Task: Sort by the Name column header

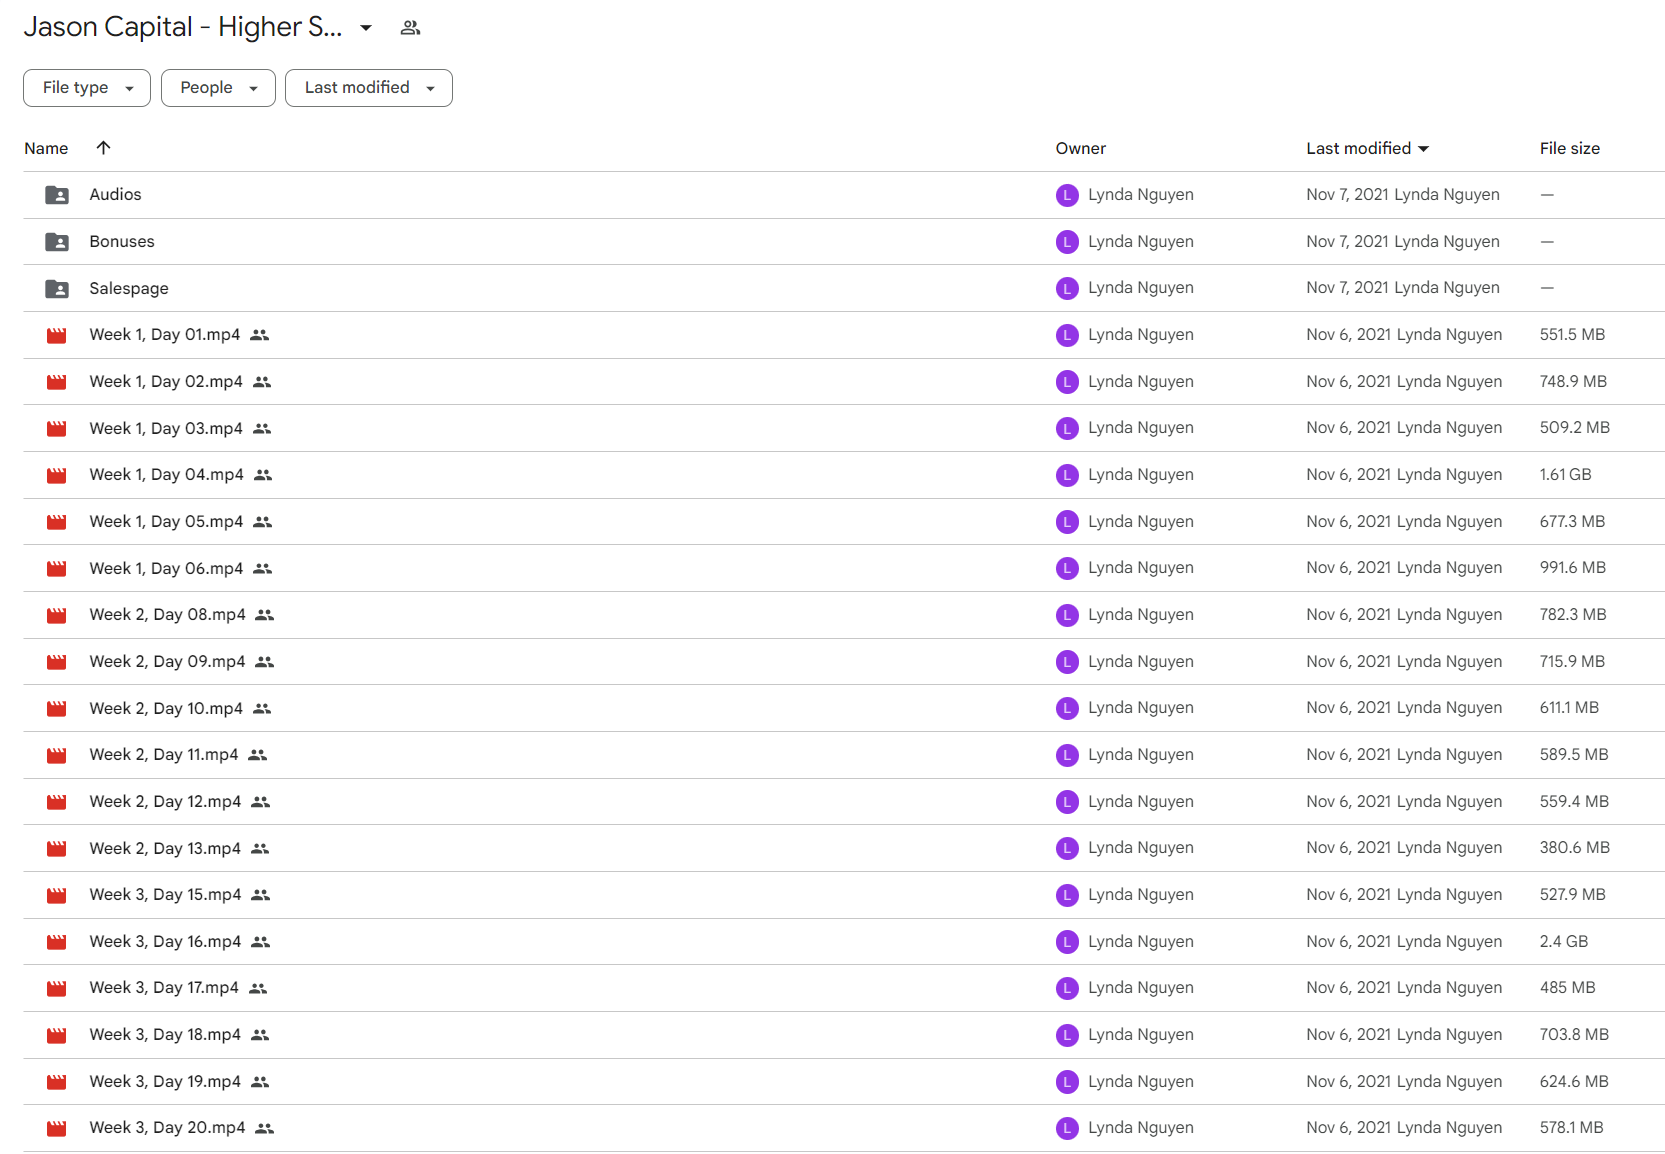Action: [x=46, y=148]
